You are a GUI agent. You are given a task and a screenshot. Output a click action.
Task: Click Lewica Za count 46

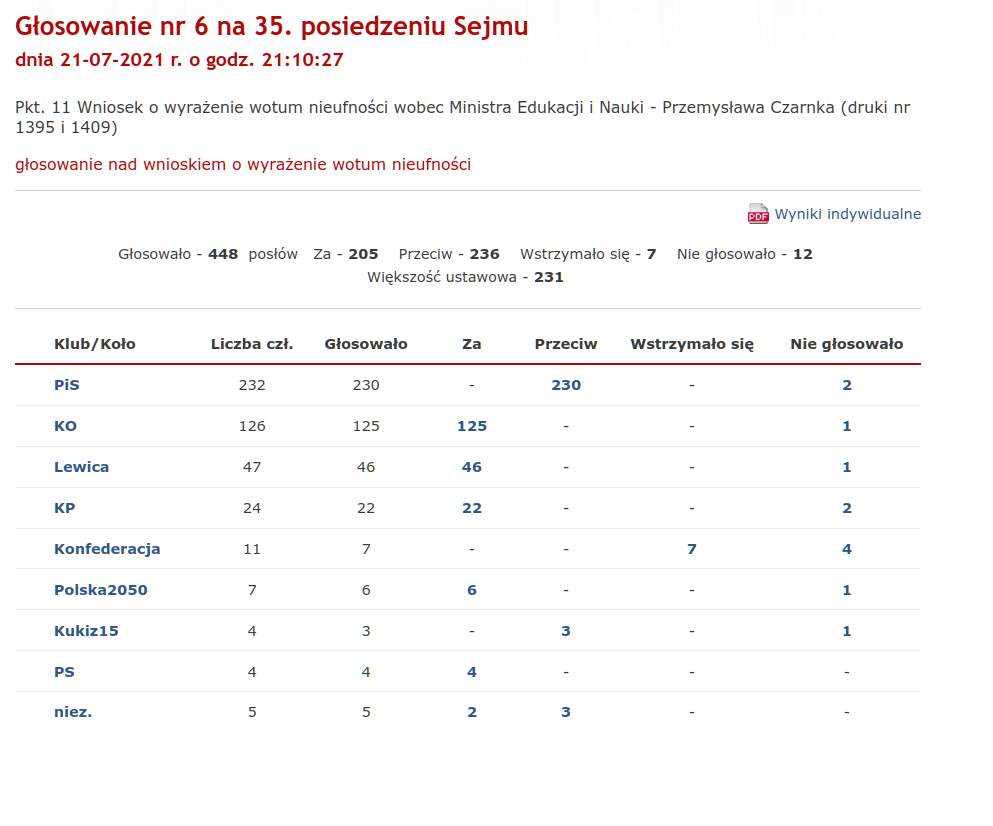472,467
